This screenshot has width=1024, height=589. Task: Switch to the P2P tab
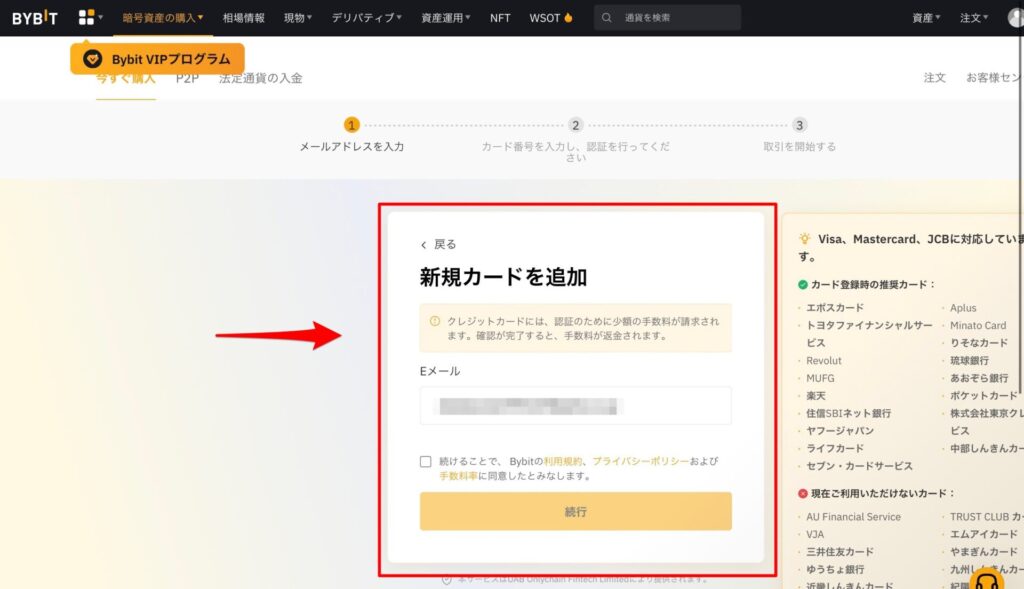click(x=187, y=78)
